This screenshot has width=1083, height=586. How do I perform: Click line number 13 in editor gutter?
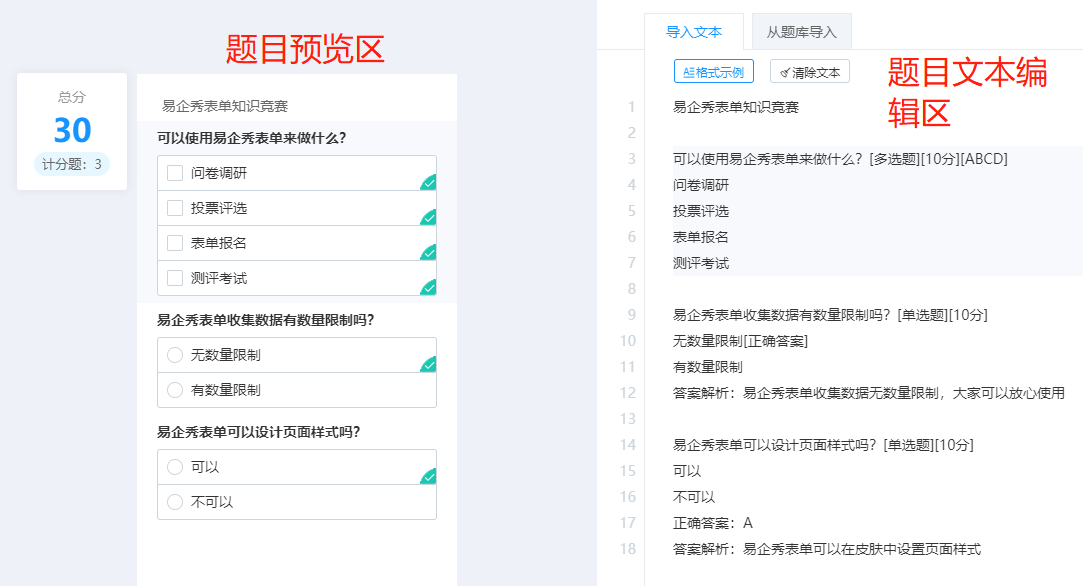point(627,419)
